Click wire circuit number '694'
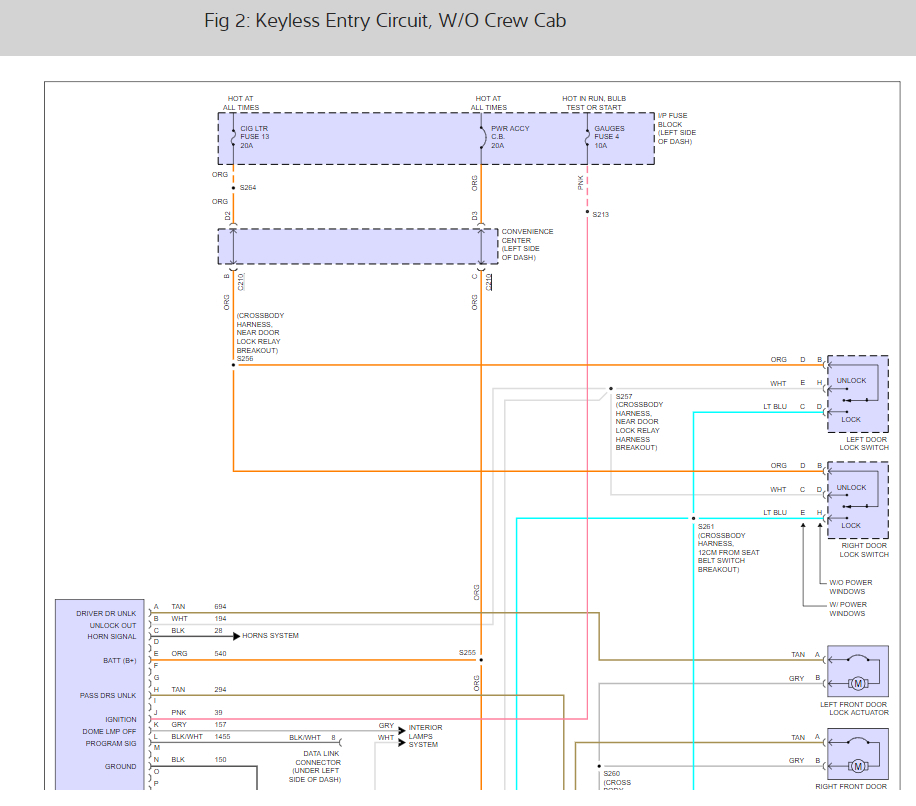This screenshot has height=806, width=916. coord(220,606)
